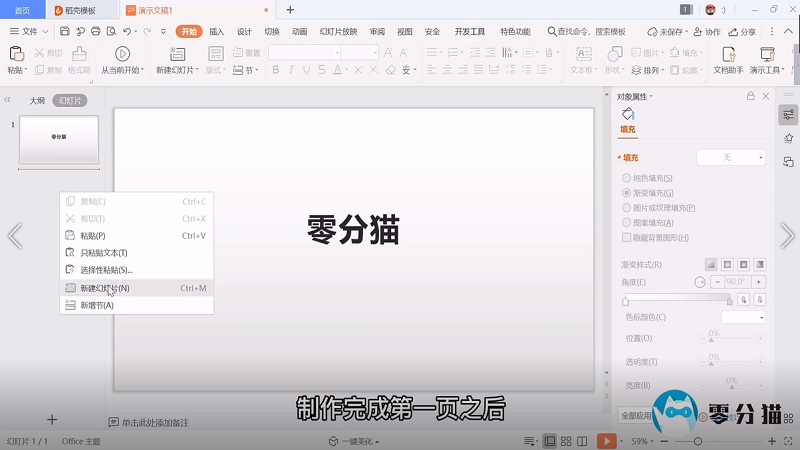Check the hide background graphics (隐藏背景图形) box
The height and width of the screenshot is (450, 800).
627,237
